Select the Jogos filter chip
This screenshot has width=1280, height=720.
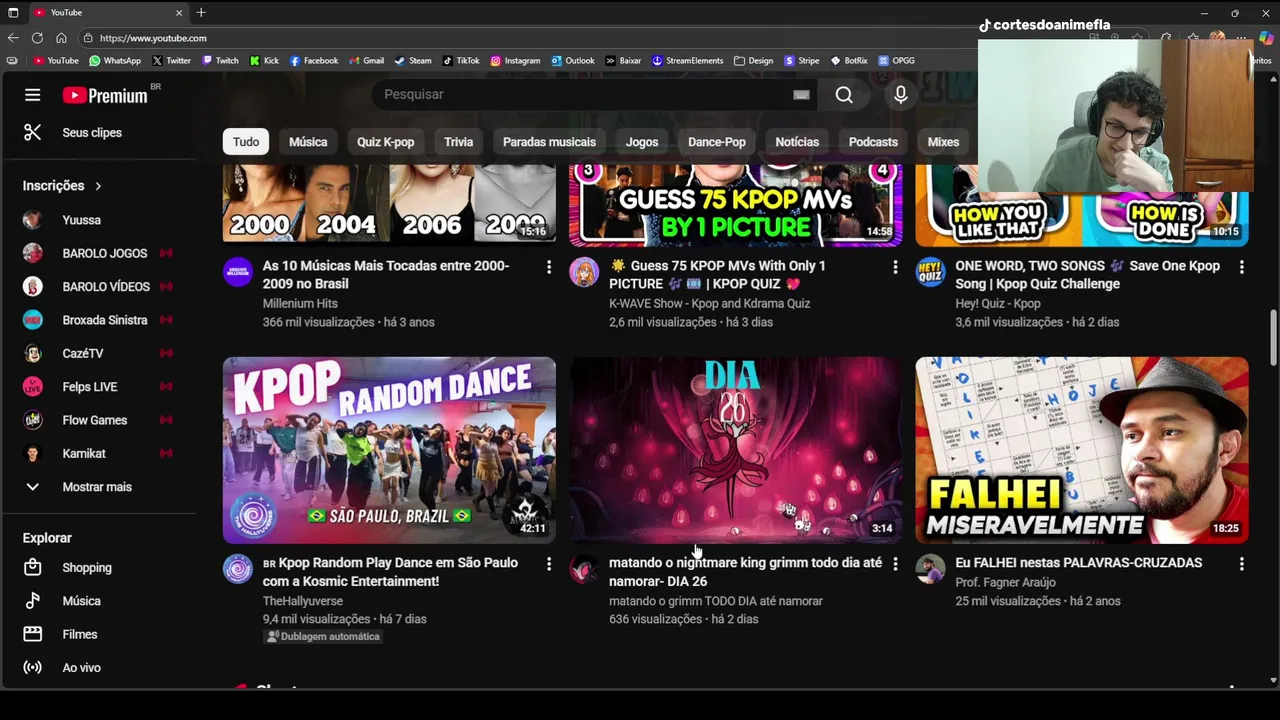pos(642,142)
